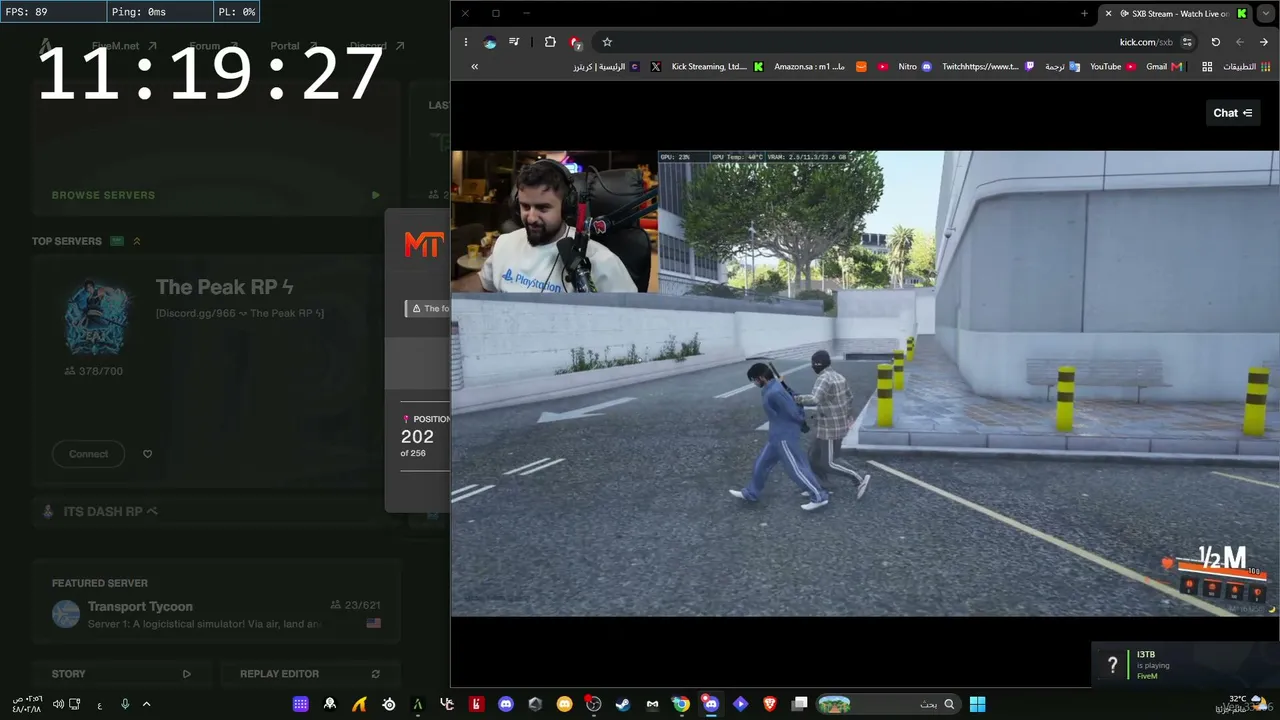
Task: Open Task View from the taskbar
Action: 799,704
